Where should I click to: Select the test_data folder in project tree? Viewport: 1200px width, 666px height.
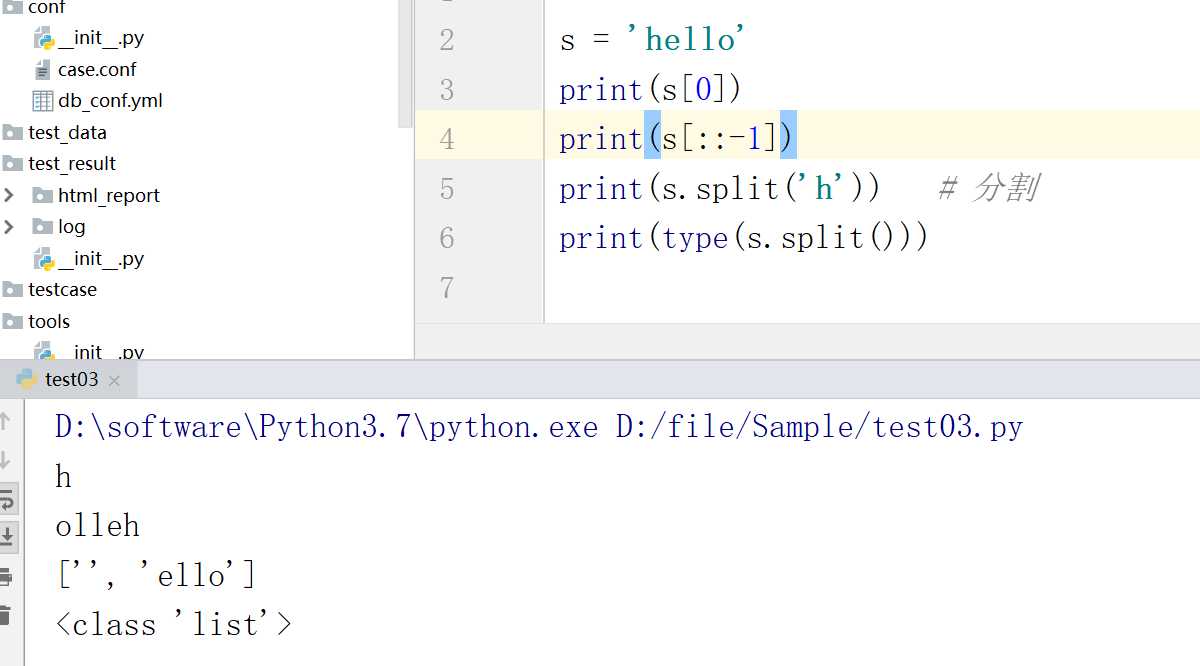67,133
